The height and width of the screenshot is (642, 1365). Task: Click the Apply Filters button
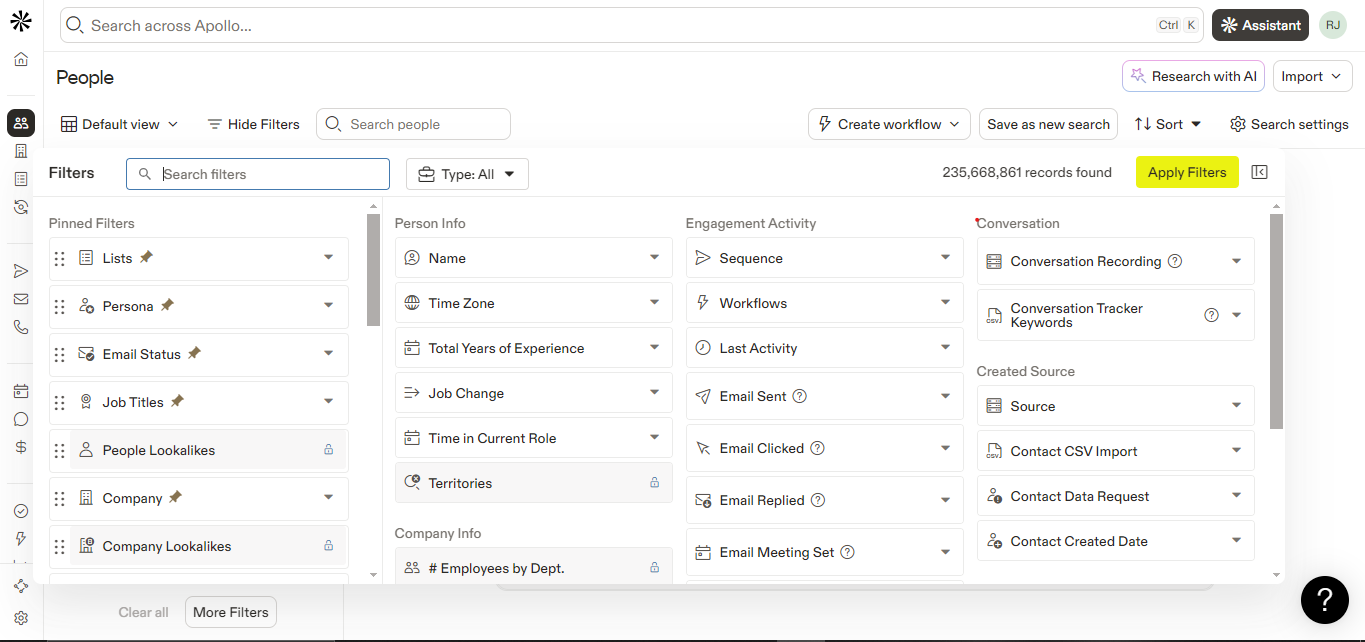[1186, 171]
